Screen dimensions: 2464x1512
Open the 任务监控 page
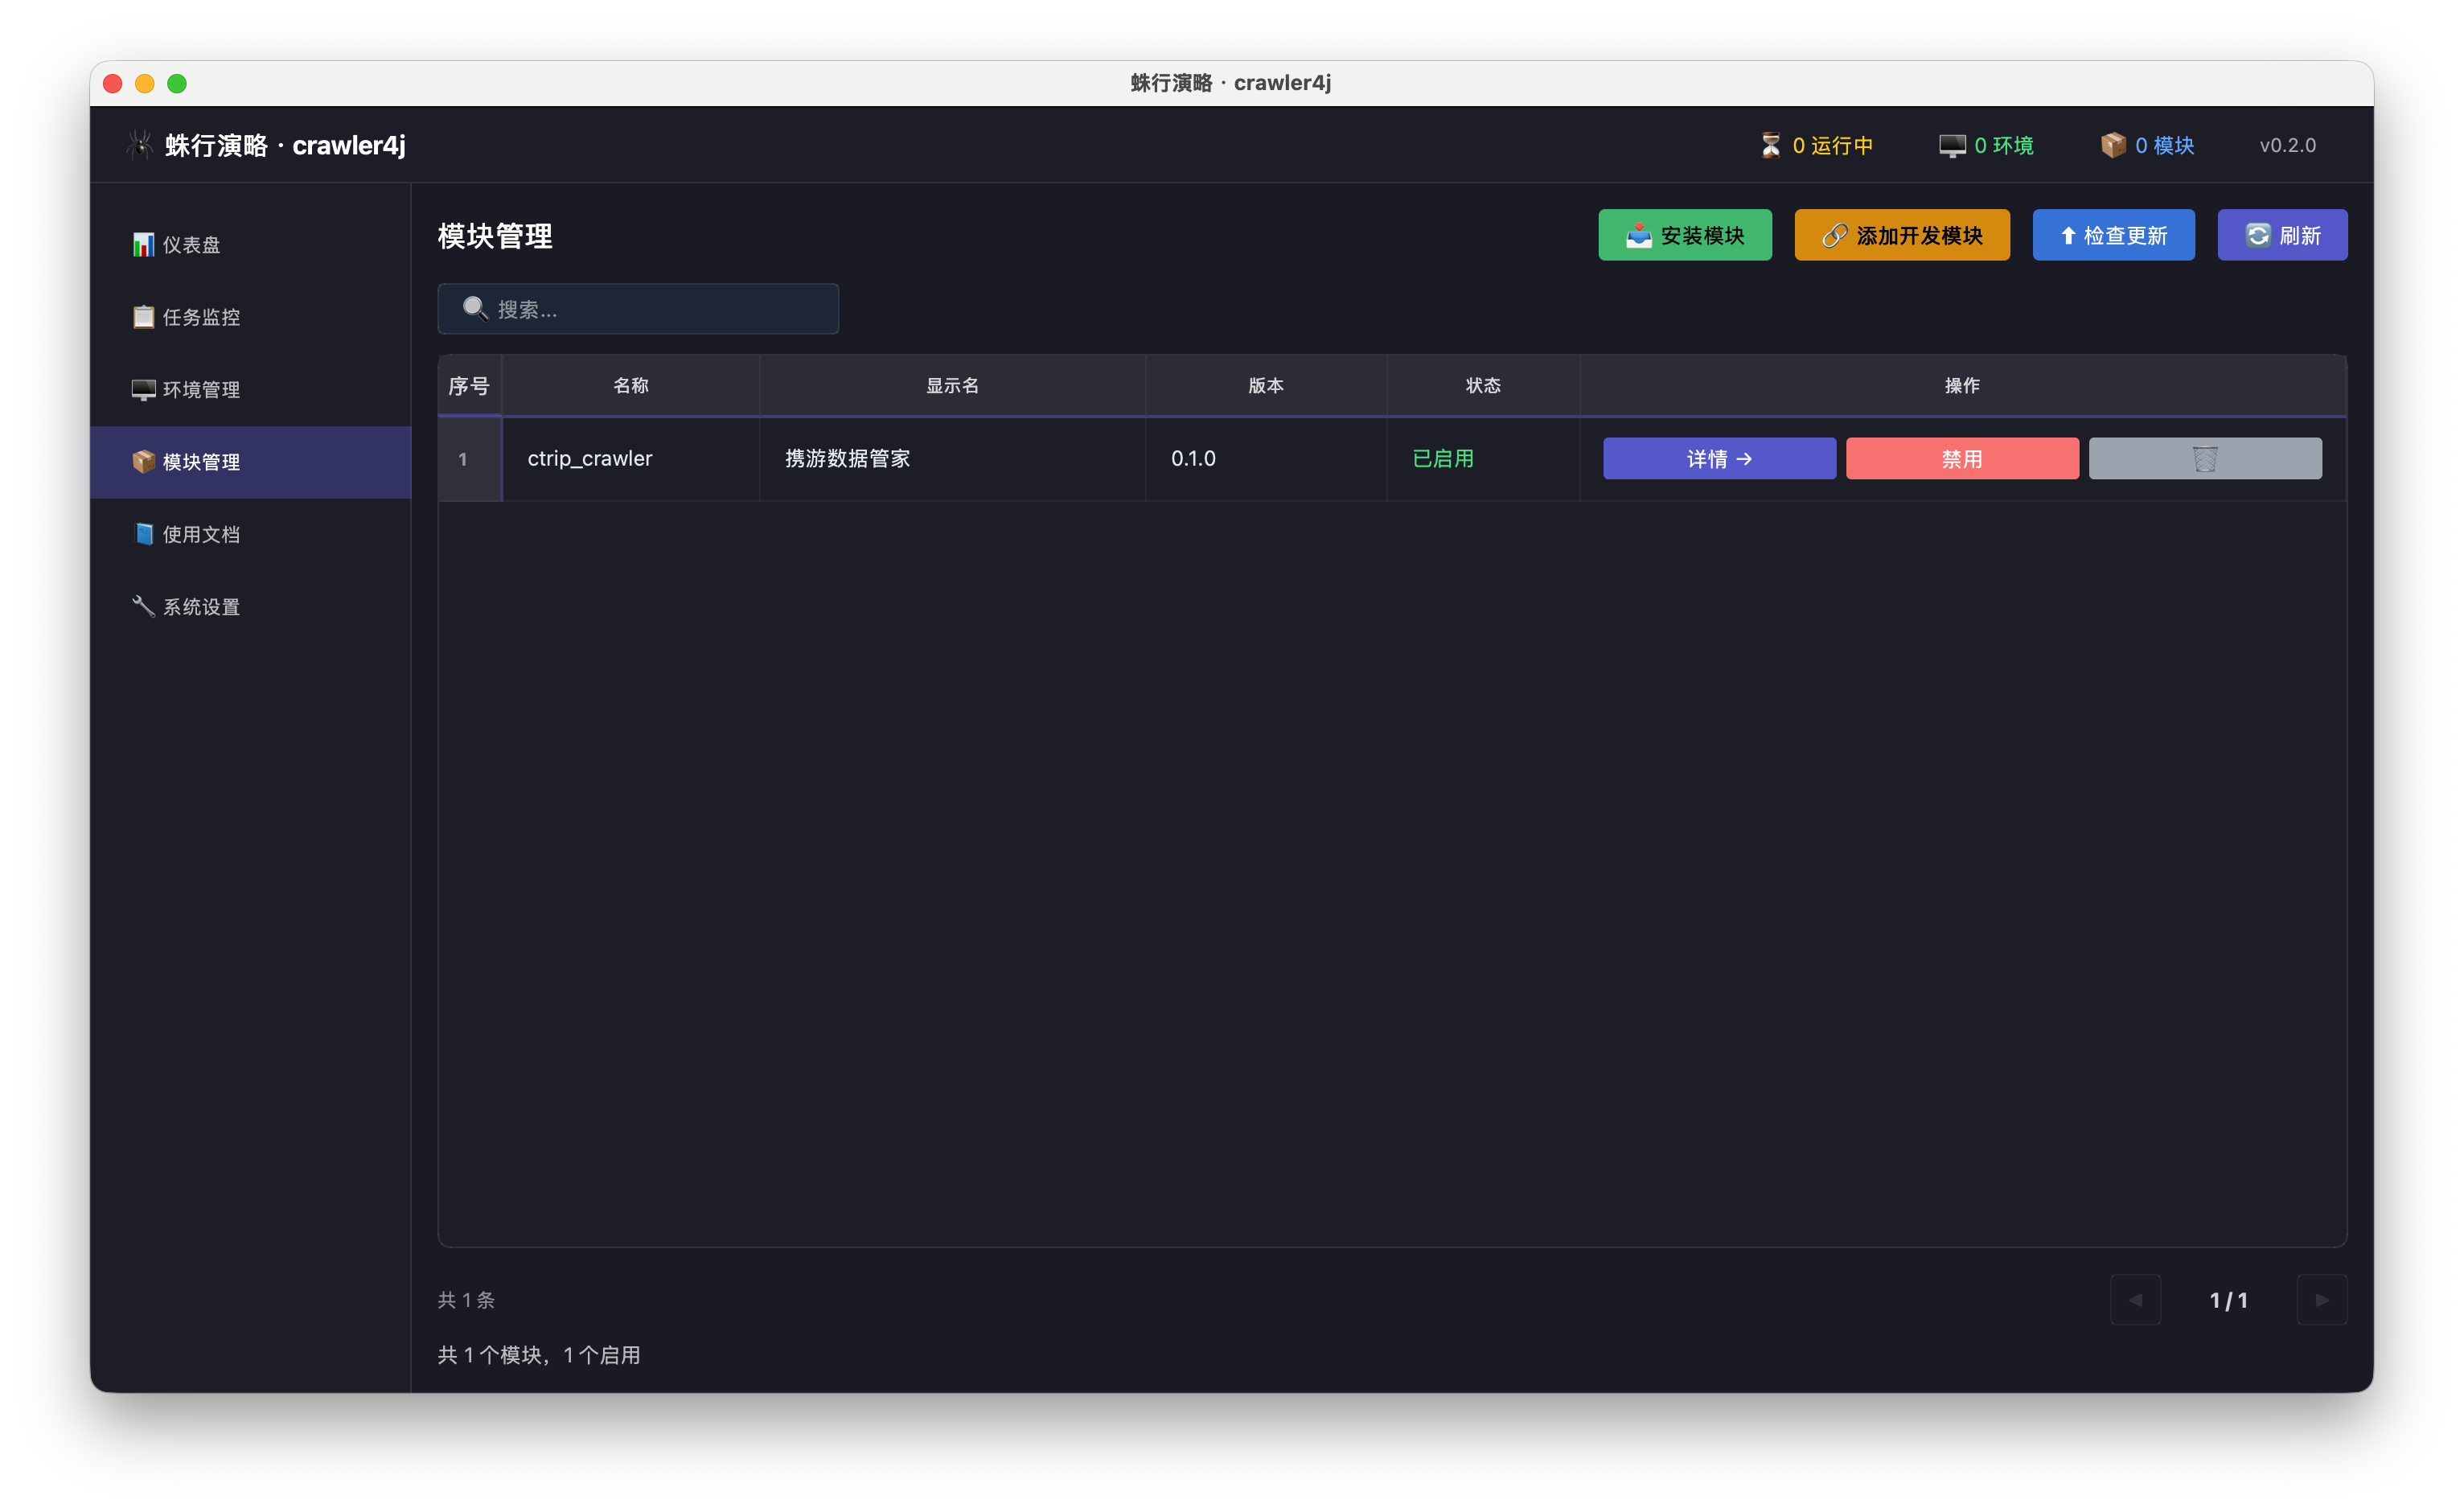tap(250, 317)
